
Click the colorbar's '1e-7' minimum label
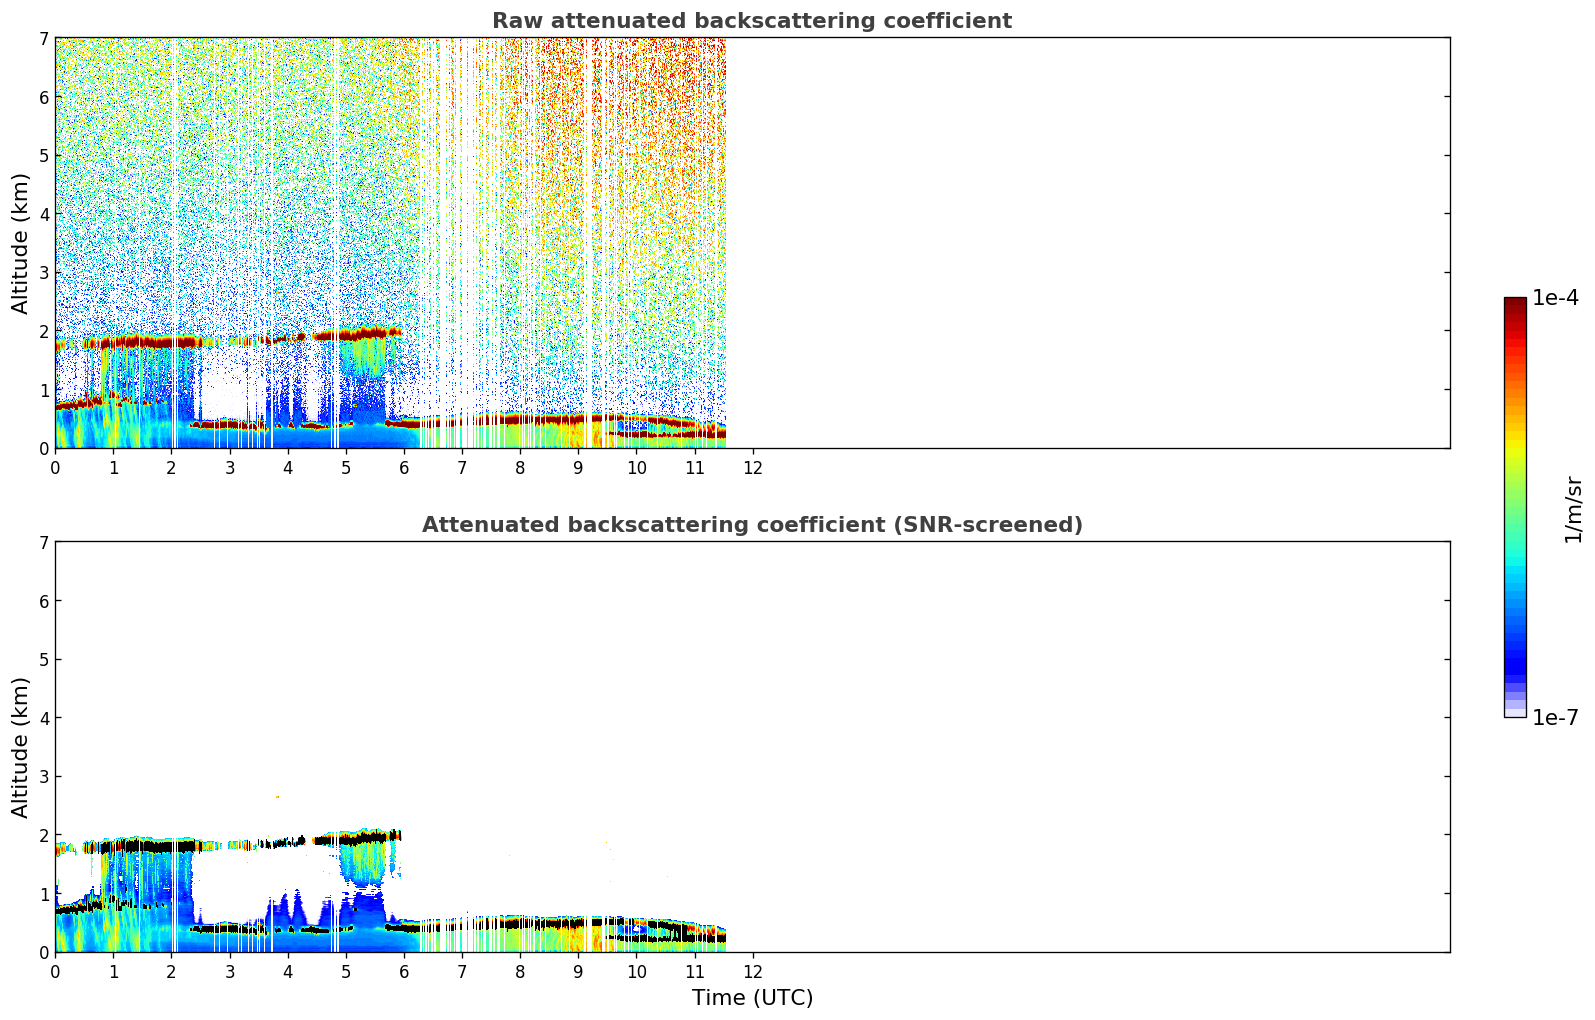[x=1555, y=718]
